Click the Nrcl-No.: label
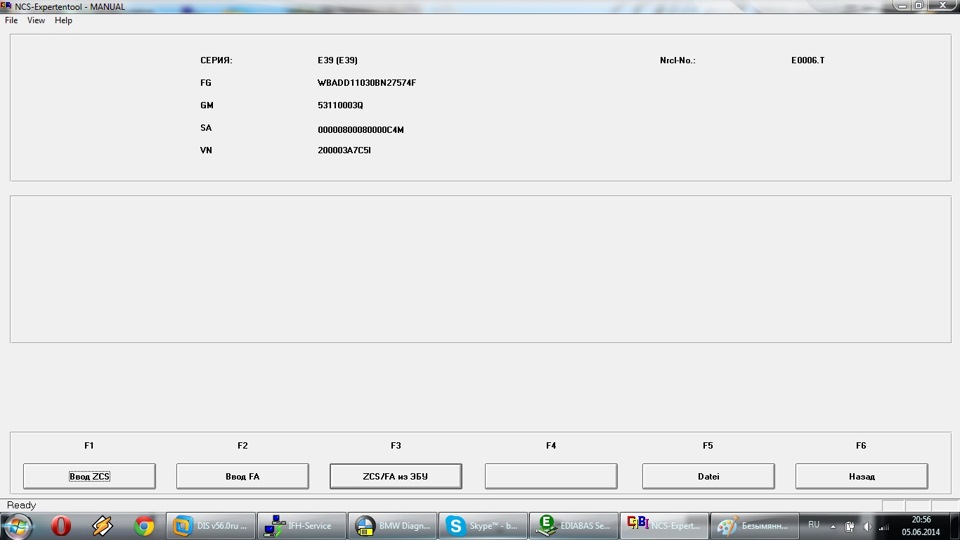This screenshot has width=960, height=540. pos(677,60)
